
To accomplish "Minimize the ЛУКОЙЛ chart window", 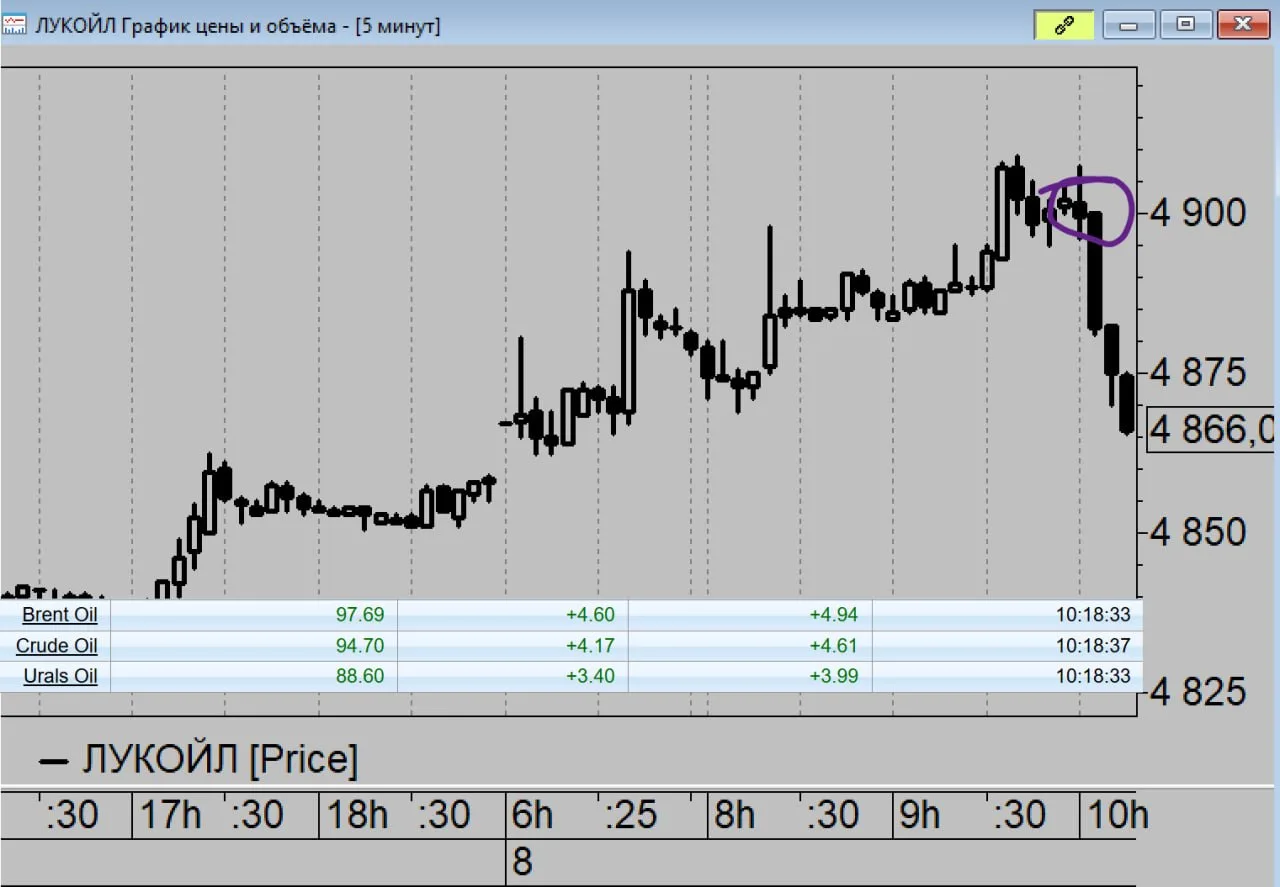I will click(x=1129, y=24).
